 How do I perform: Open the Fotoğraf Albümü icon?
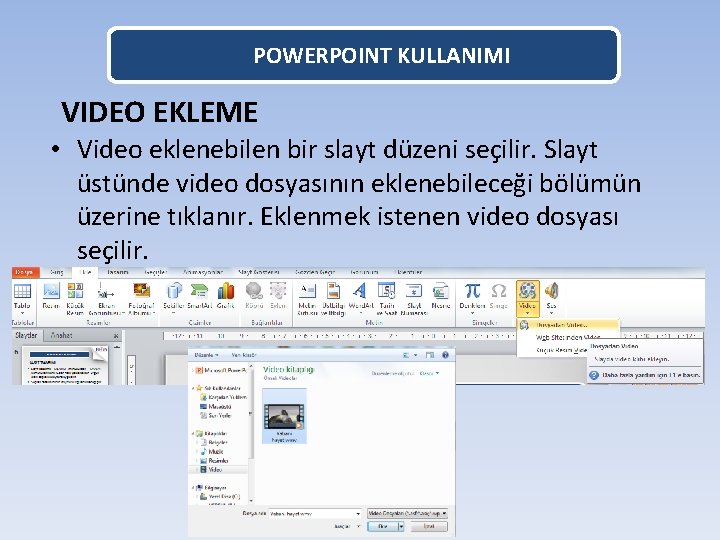point(141,291)
